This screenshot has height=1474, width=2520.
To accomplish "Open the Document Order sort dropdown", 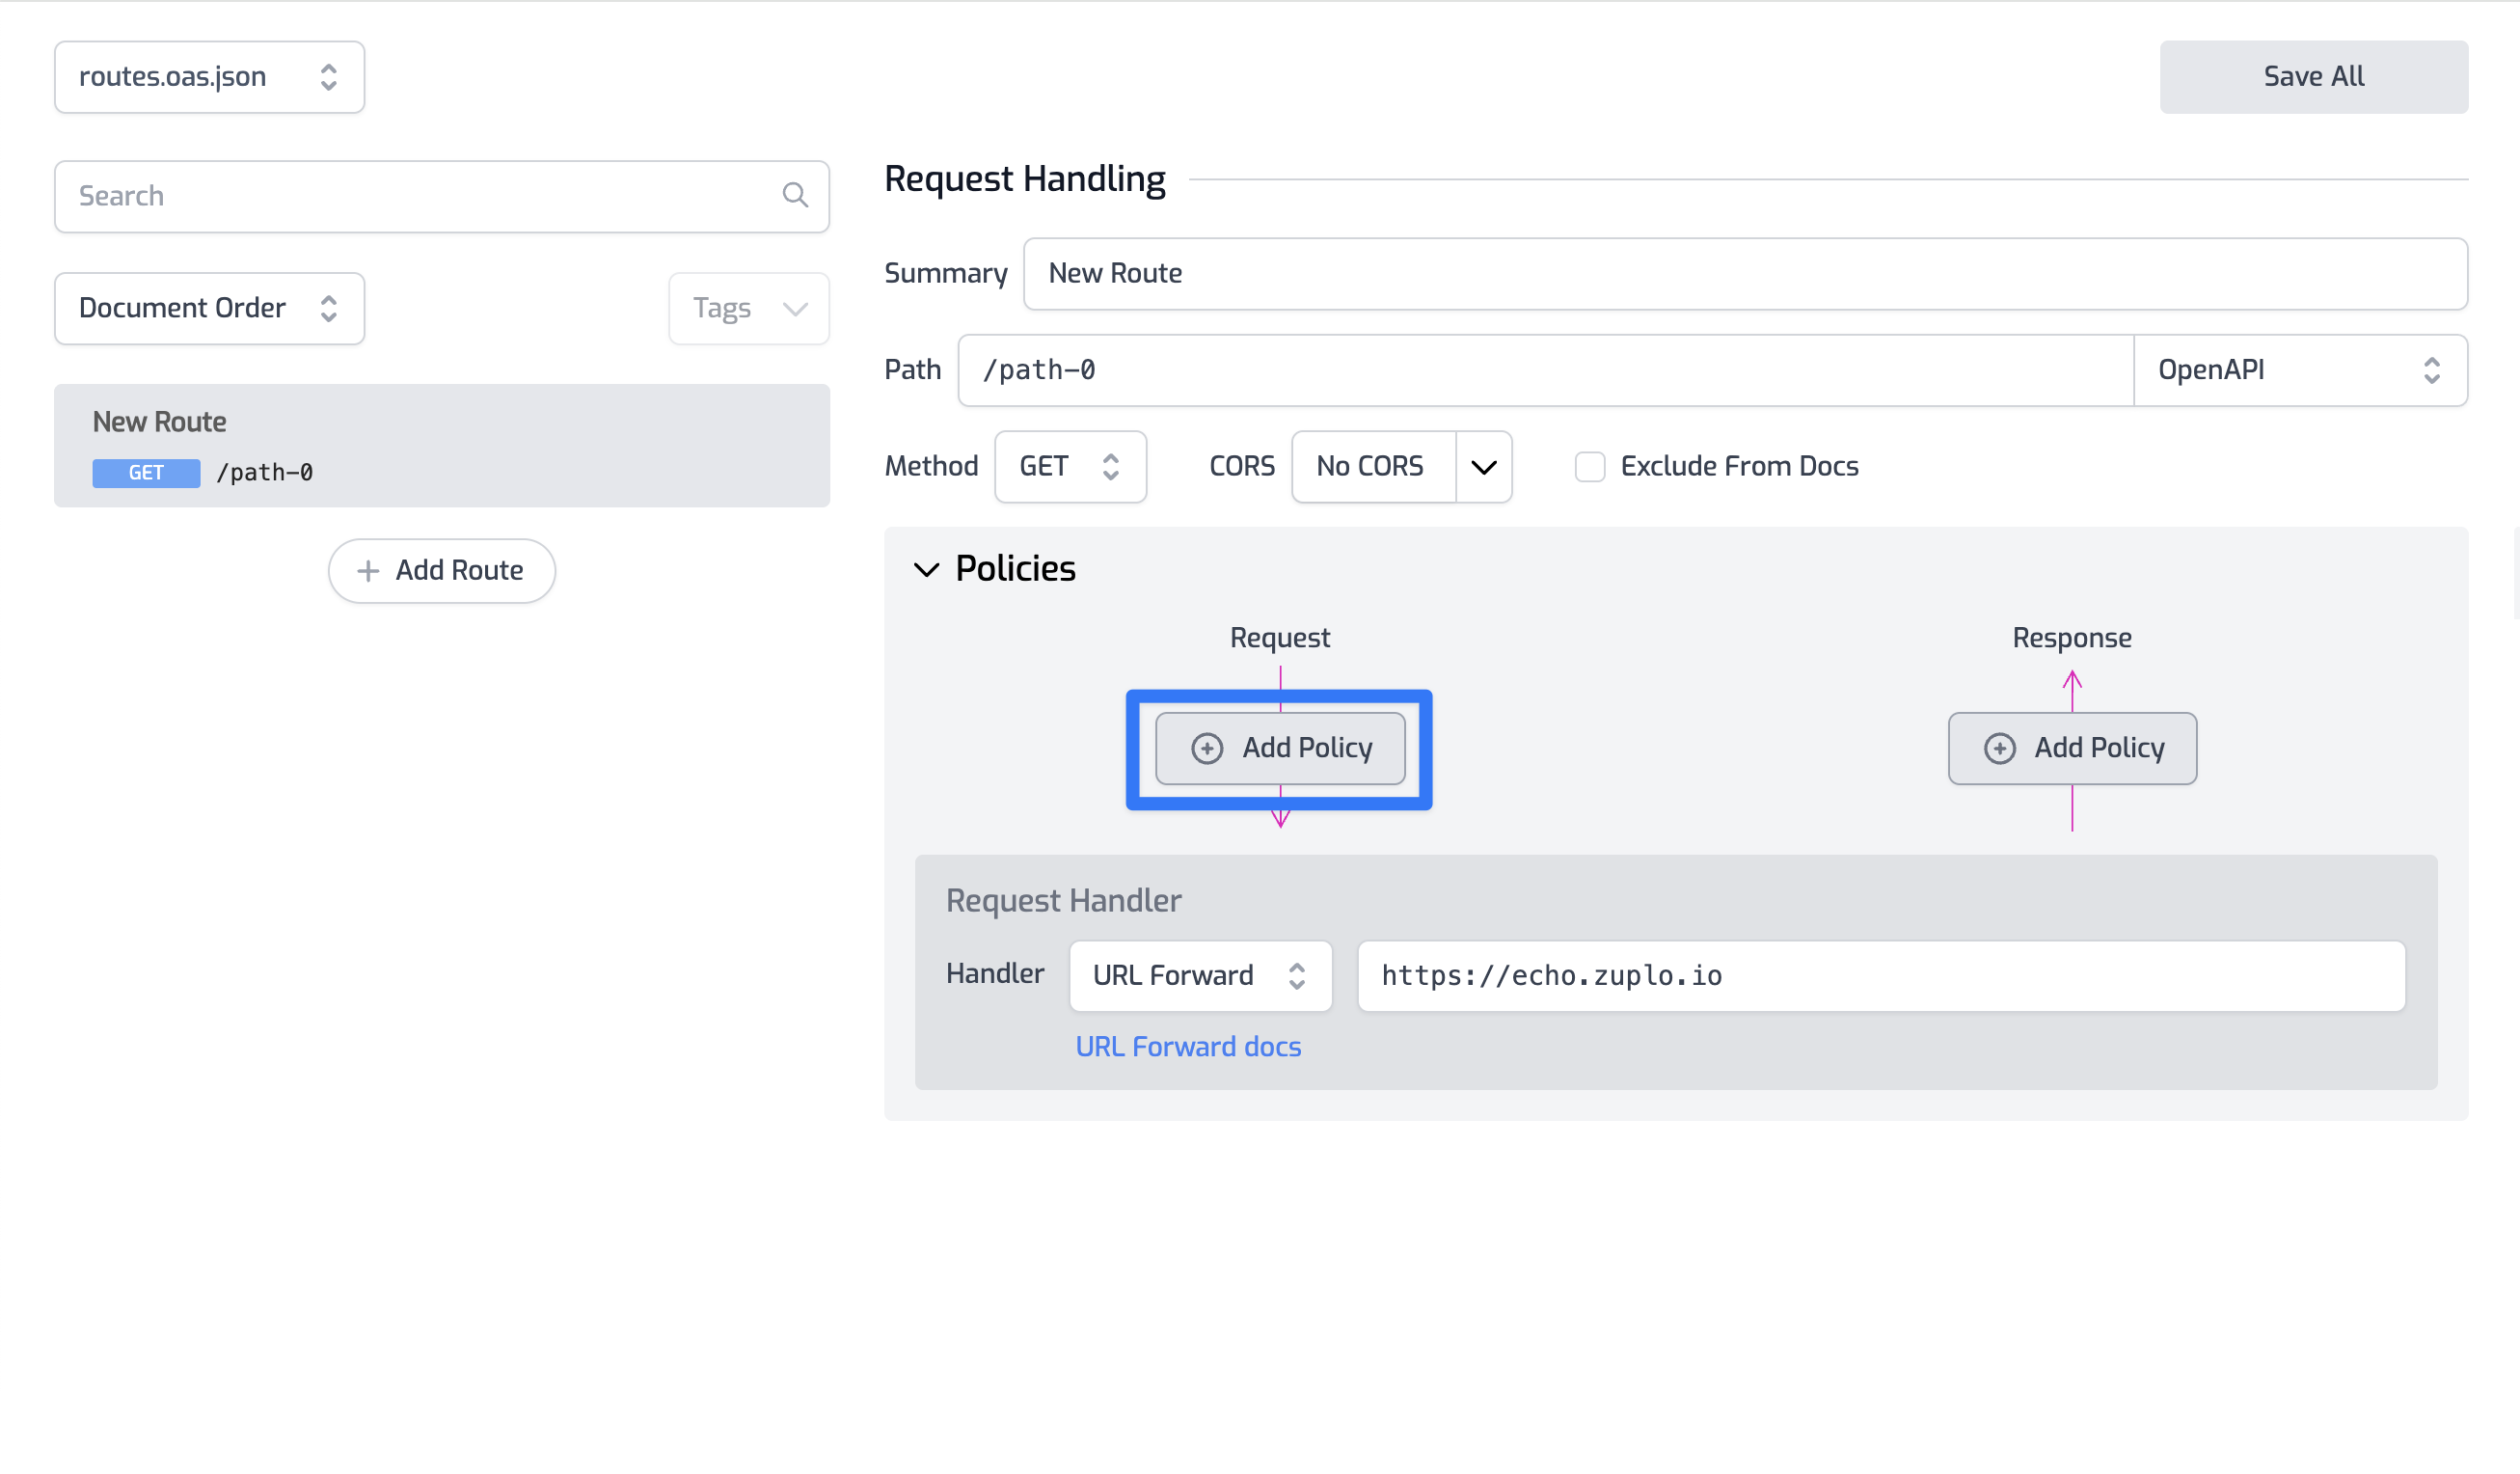I will click(x=209, y=308).
